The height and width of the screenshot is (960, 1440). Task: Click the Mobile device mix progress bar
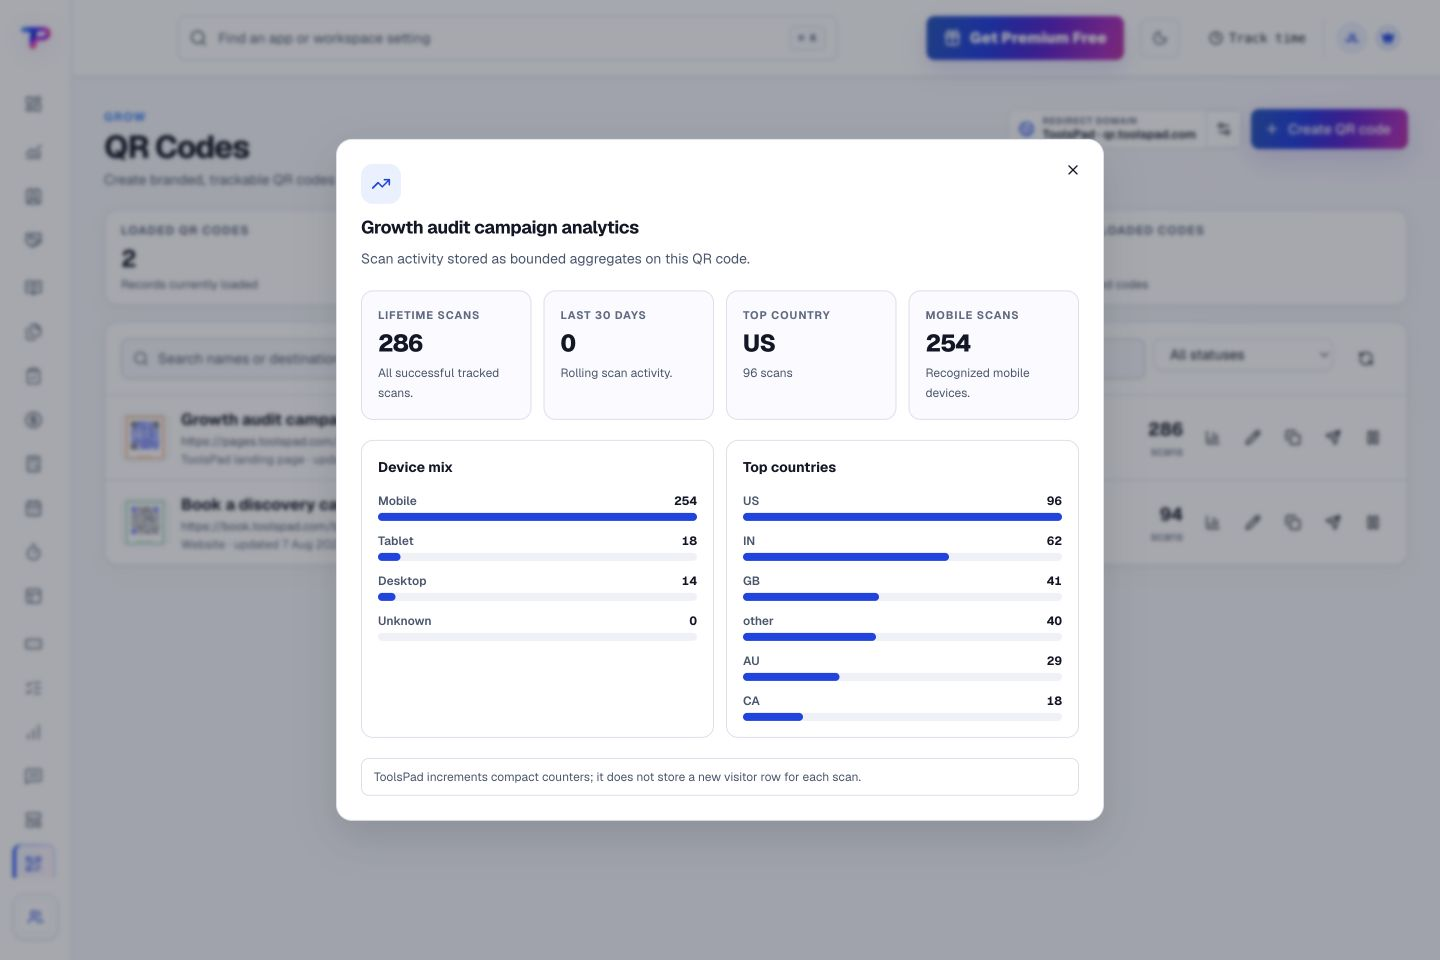coord(537,517)
